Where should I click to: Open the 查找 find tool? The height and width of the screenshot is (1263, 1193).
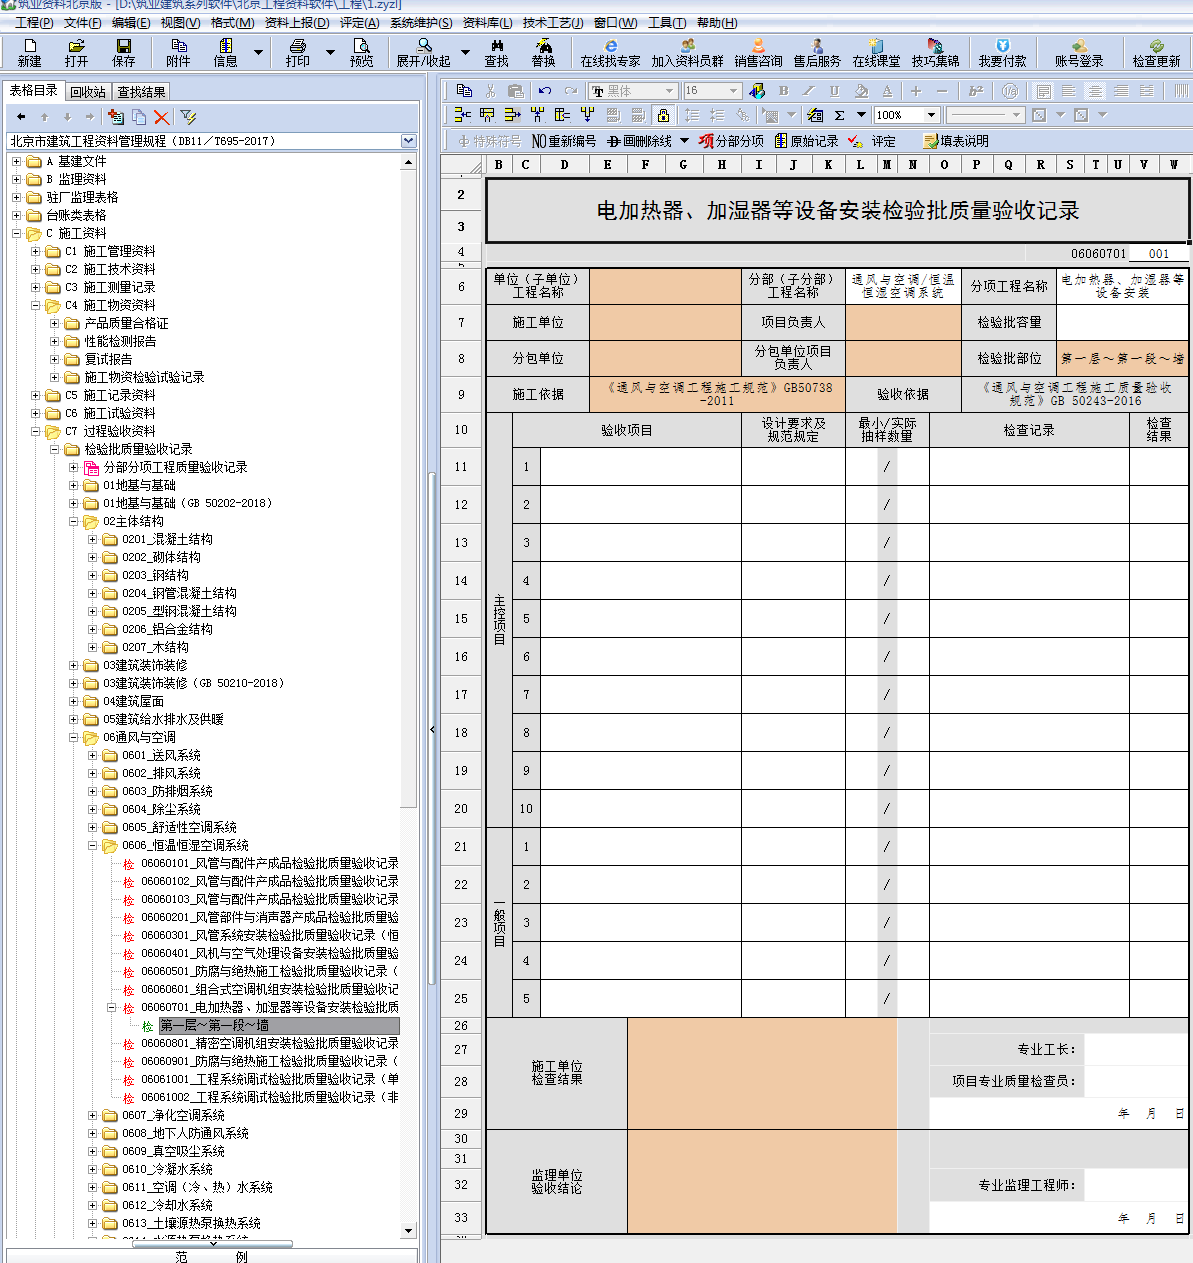[497, 52]
